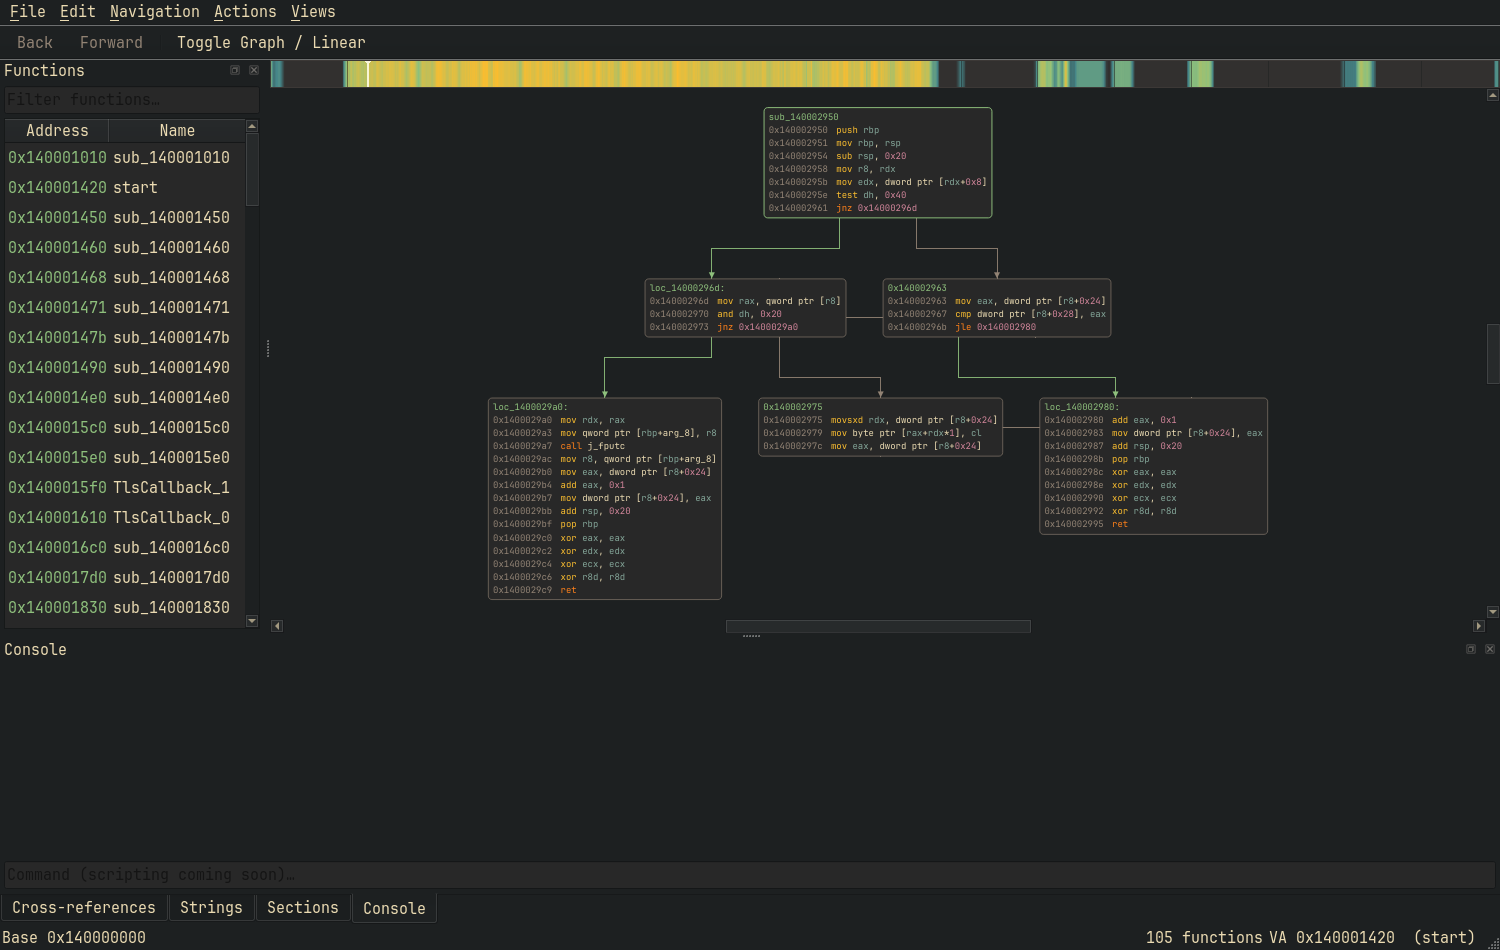Select the 0x140002975 graph block
This screenshot has height=950, width=1500.
point(880,427)
